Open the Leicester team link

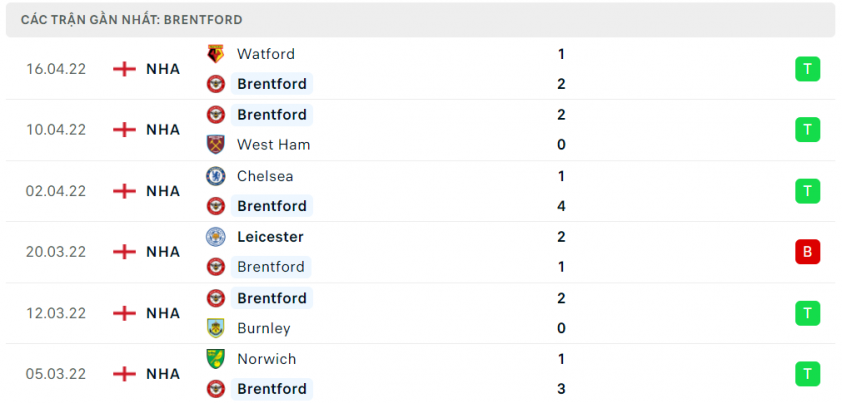[270, 237]
